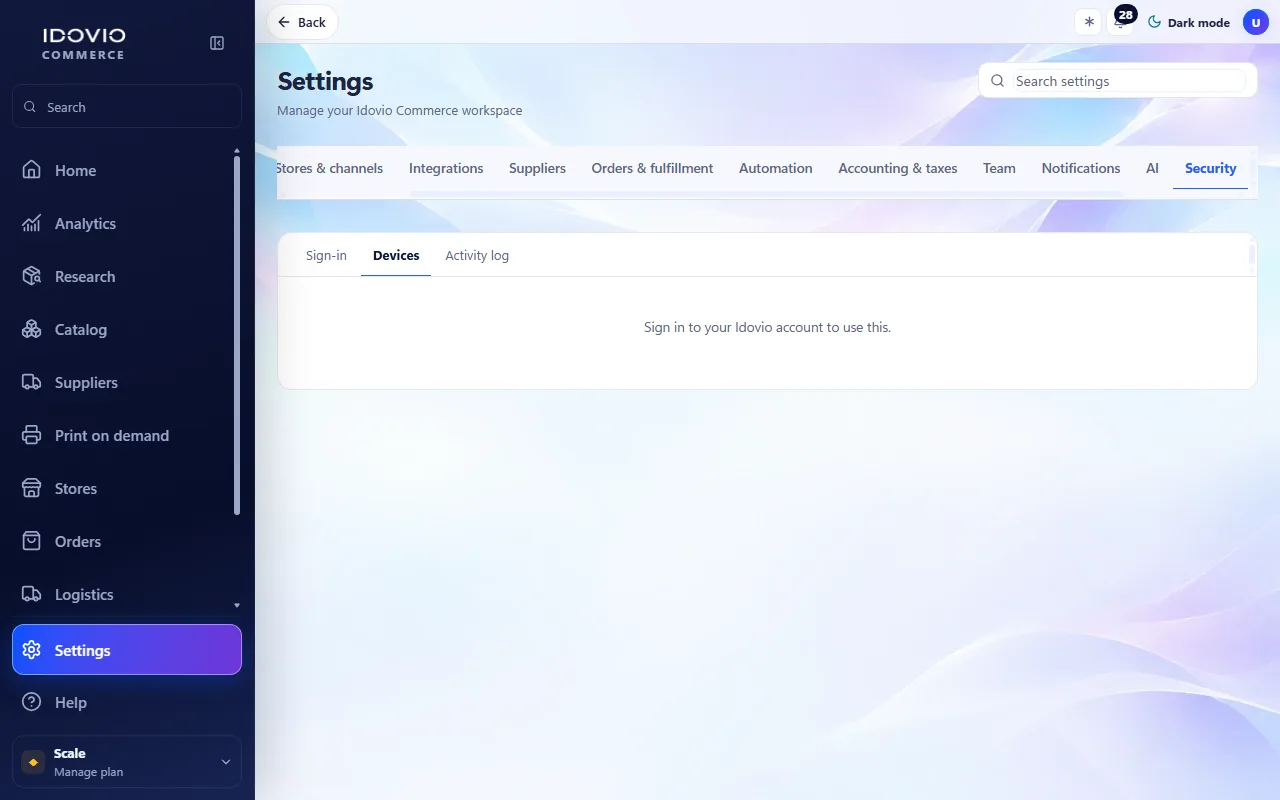The width and height of the screenshot is (1280, 800).
Task: Open the Orders shopping bag icon
Action: tap(32, 541)
